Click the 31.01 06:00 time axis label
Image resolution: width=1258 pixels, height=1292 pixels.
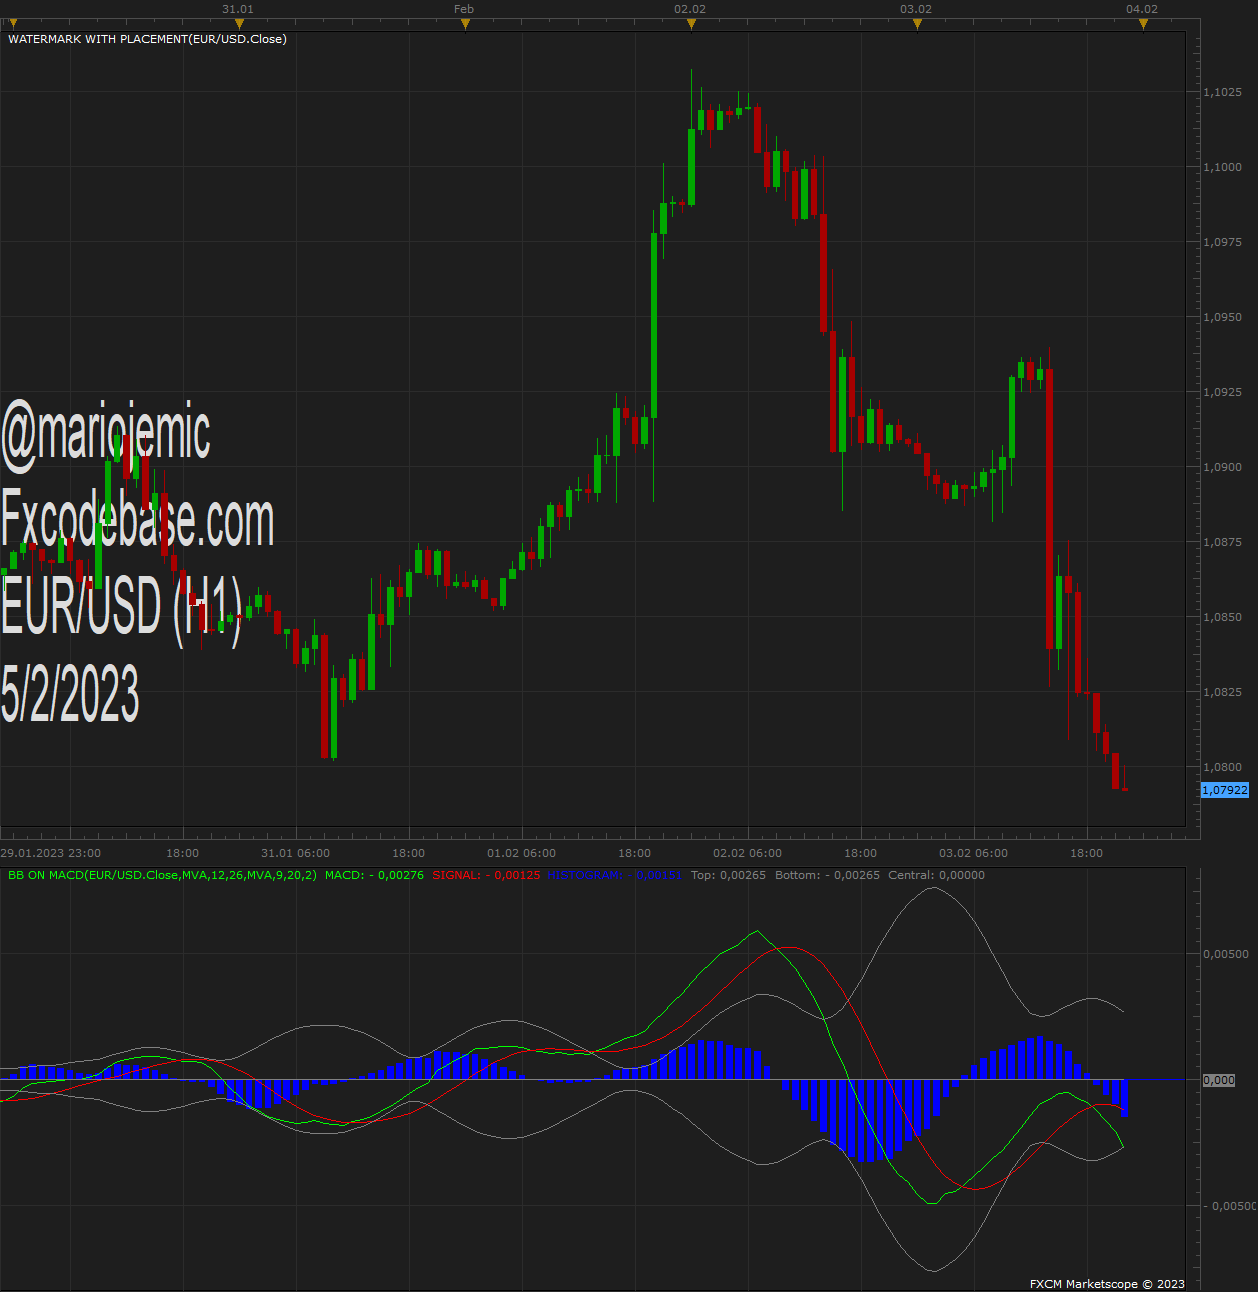coord(295,853)
